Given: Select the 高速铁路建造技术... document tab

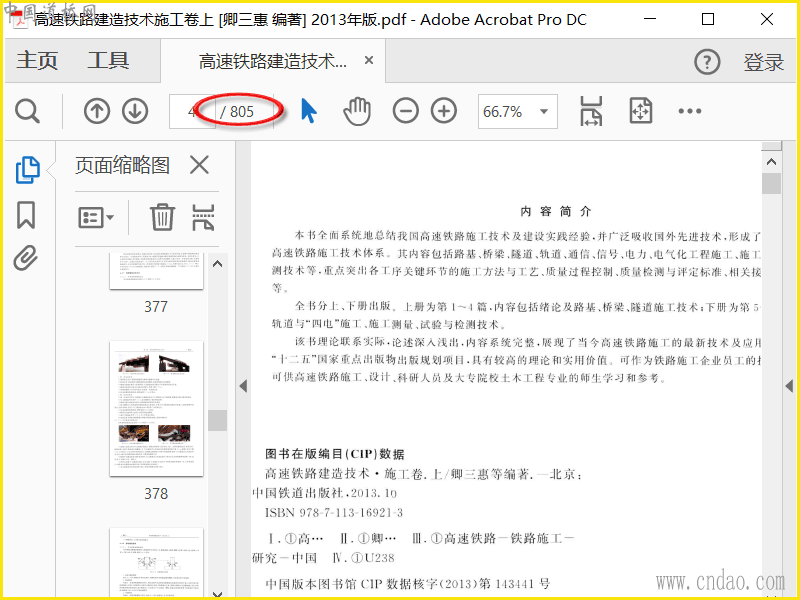Looking at the screenshot, I should click(x=272, y=61).
